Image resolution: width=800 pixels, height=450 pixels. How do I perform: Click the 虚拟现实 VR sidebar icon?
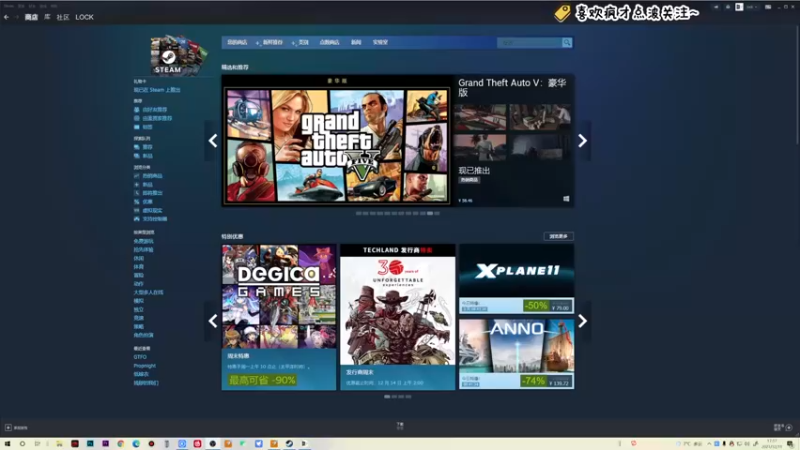136,210
